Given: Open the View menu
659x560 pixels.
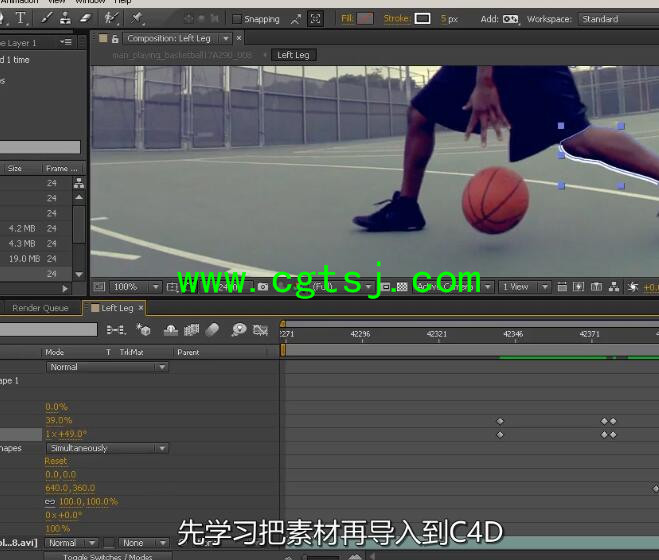Looking at the screenshot, I should coord(56,2).
